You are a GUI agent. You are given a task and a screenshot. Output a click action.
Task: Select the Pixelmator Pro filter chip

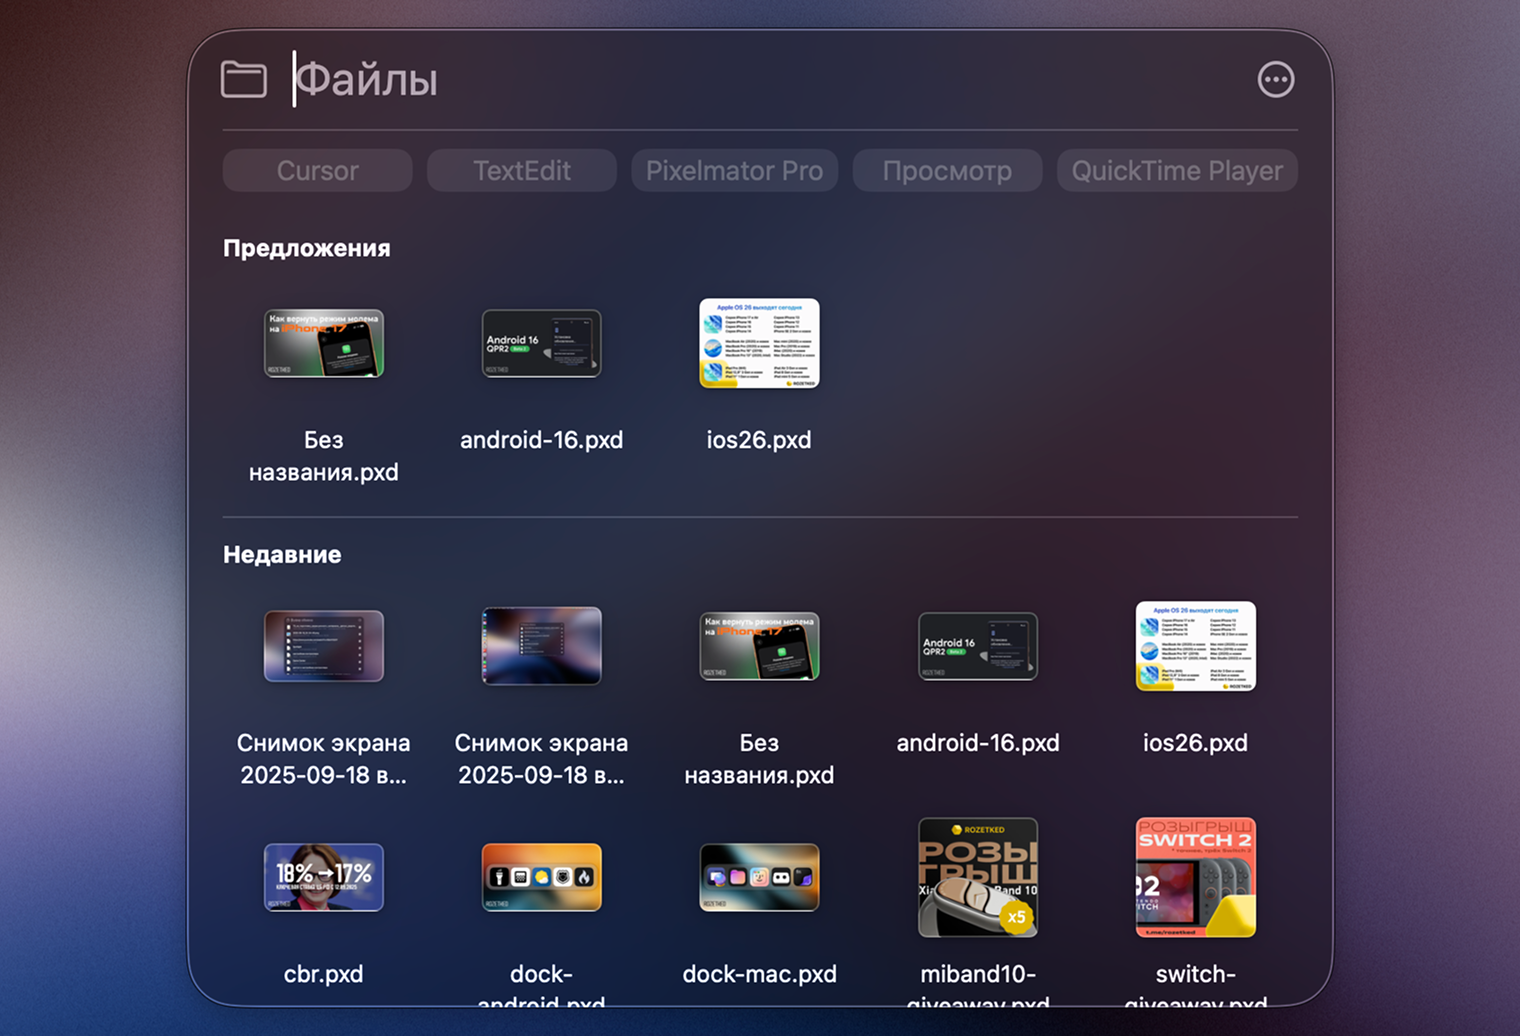tap(734, 170)
